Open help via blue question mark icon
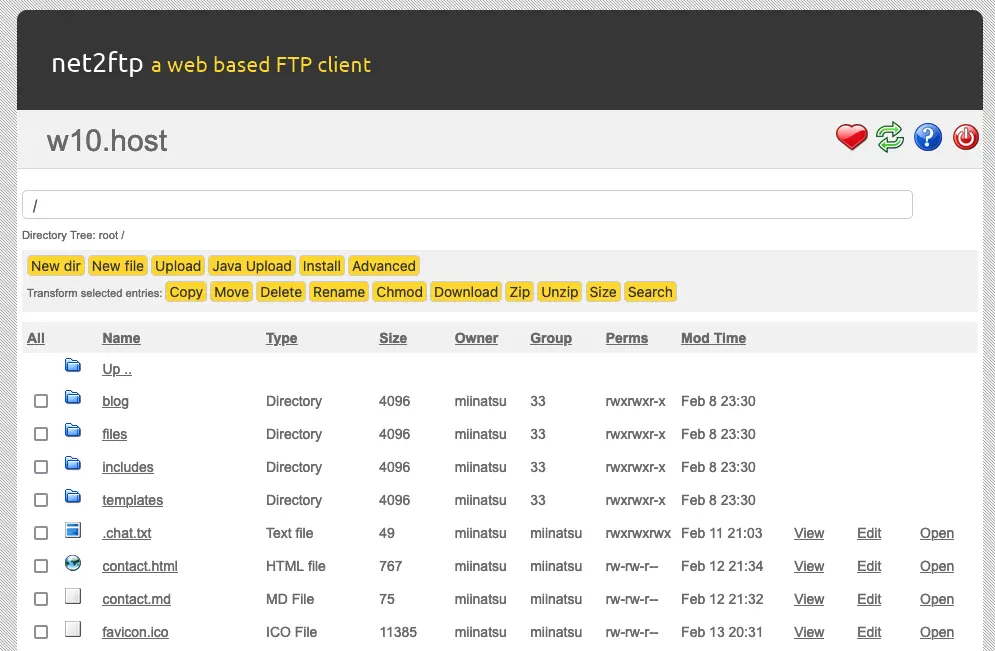The height and width of the screenshot is (651, 995). click(928, 137)
